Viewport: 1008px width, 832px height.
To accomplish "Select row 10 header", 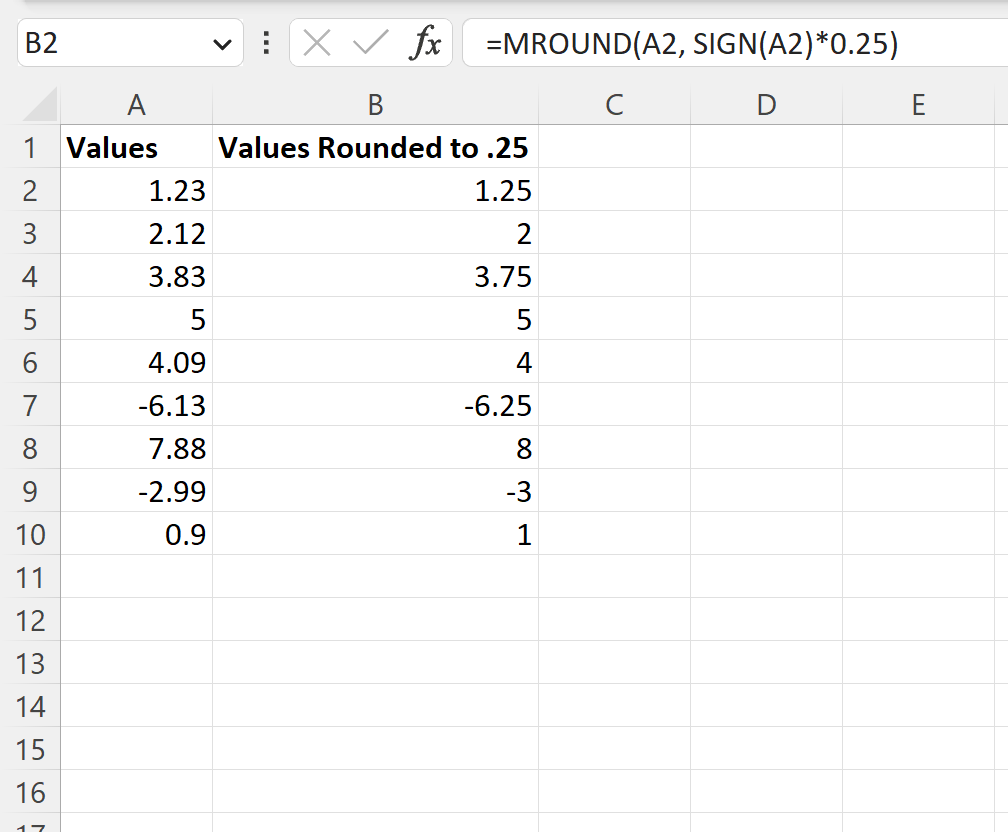I will coord(31,535).
